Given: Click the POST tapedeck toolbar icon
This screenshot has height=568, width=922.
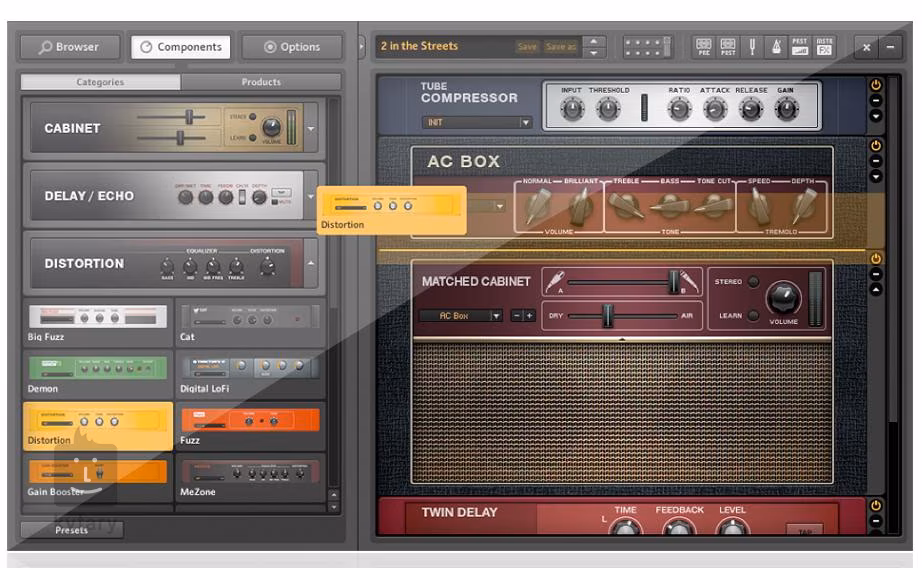Looking at the screenshot, I should coord(728,47).
